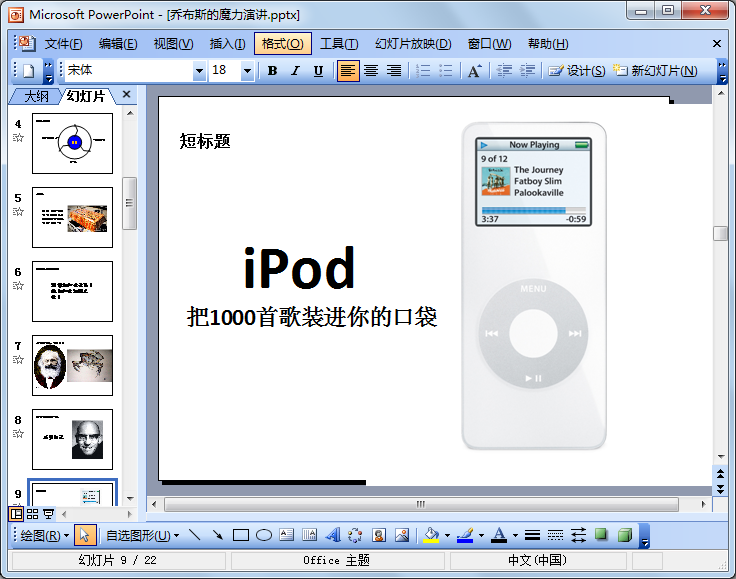Open the font name dropdown showing 宋体

click(199, 71)
